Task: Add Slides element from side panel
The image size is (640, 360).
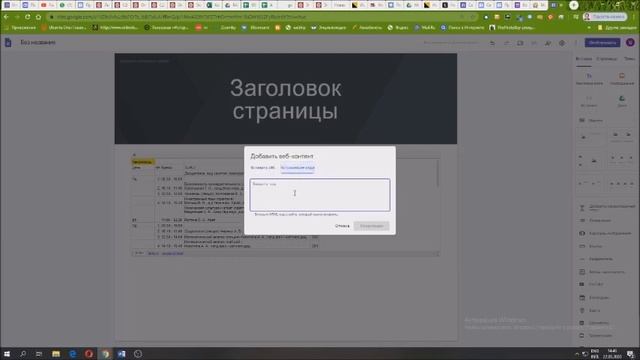Action: [596, 336]
